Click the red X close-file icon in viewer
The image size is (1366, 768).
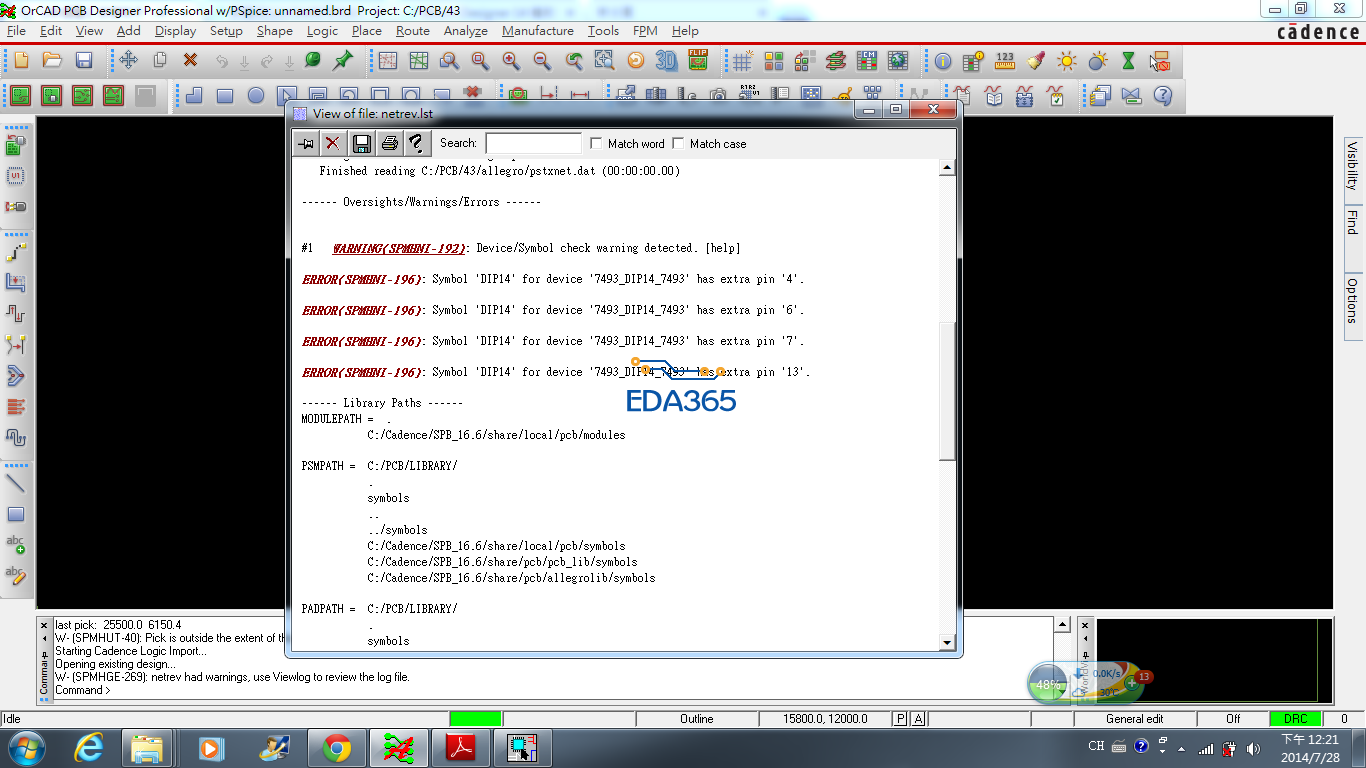333,143
